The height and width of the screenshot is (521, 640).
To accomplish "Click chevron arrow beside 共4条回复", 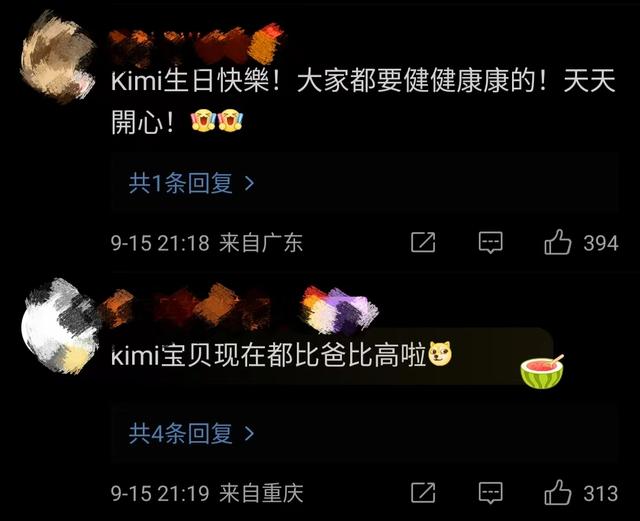I will pos(249,434).
